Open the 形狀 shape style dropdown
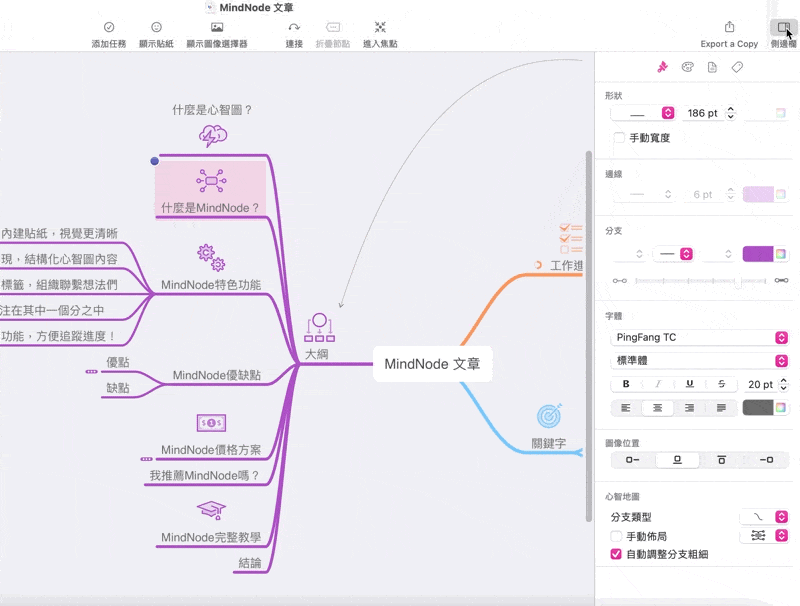Viewport: 800px width, 606px height. [x=643, y=113]
